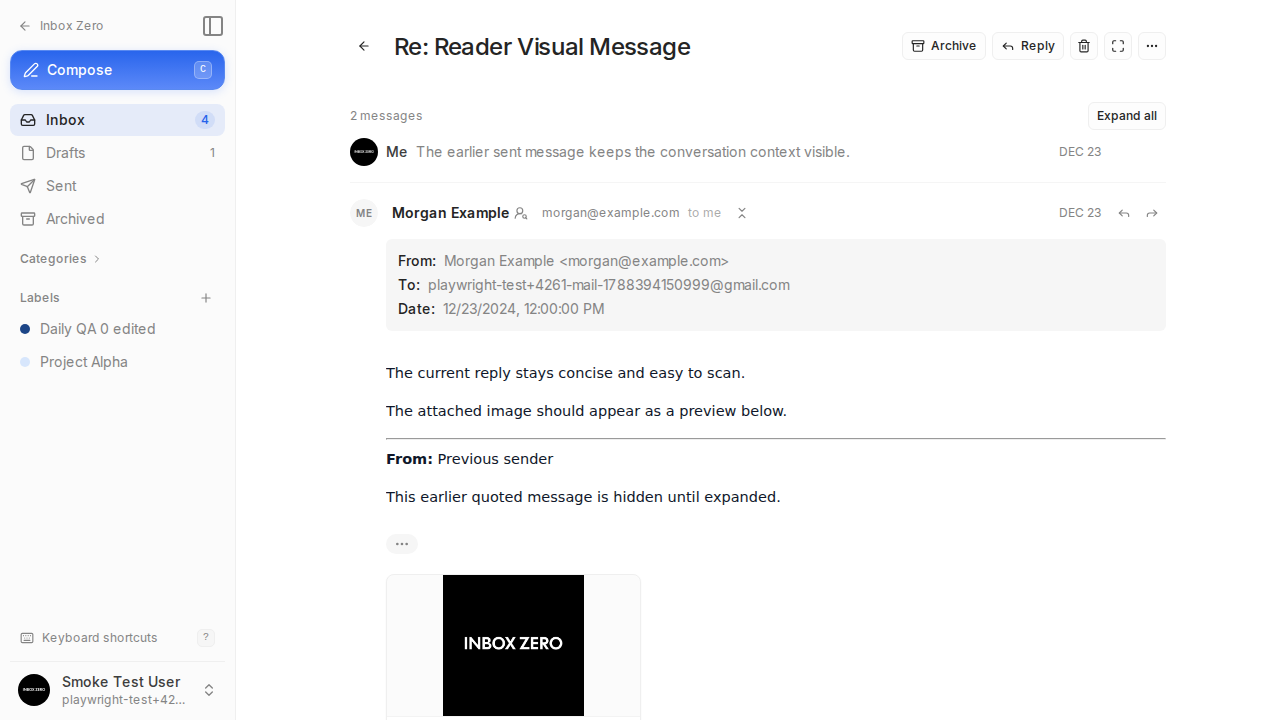The height and width of the screenshot is (720, 1280).
Task: Click the Reply button in header
Action: pos(1028,46)
